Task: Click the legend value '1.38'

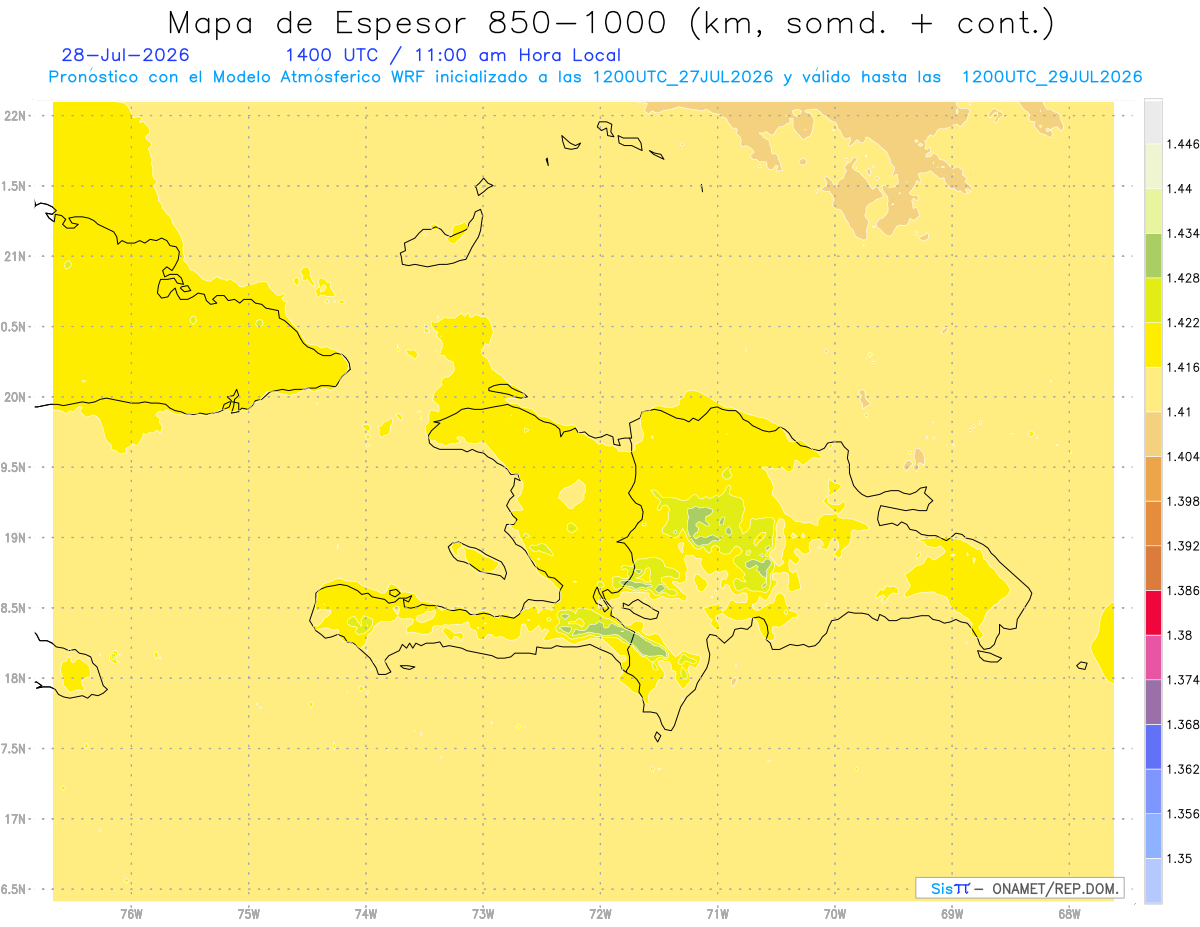Action: click(1179, 635)
